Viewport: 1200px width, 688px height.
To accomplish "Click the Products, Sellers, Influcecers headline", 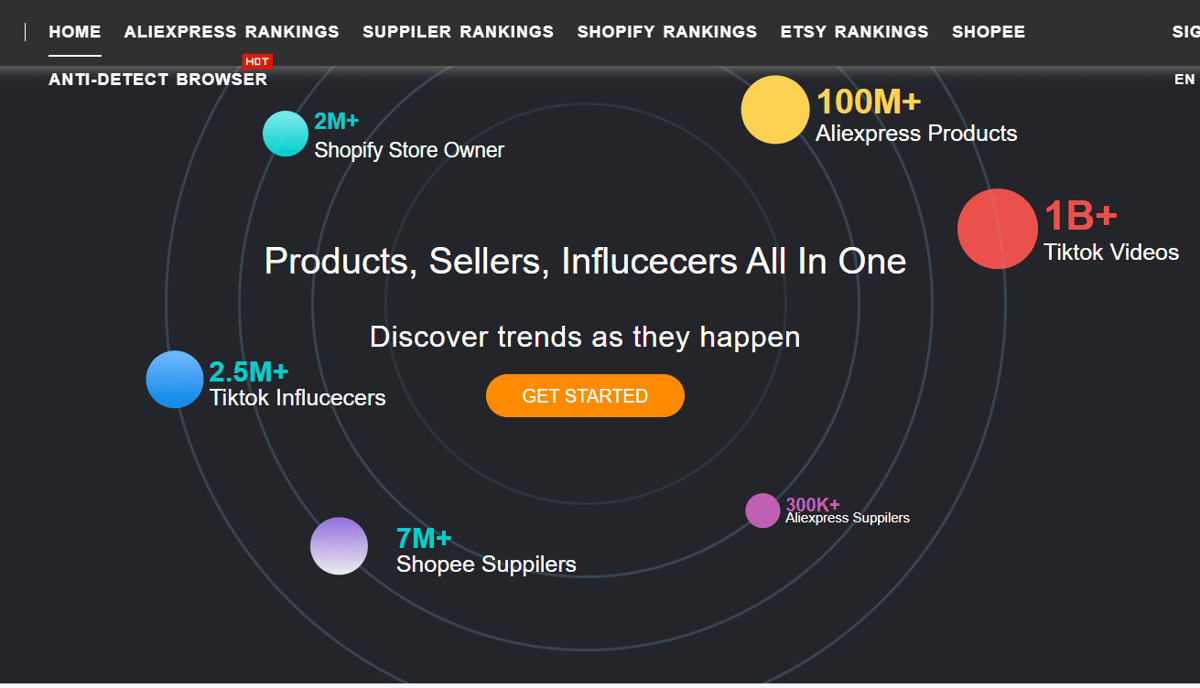I will click(585, 261).
